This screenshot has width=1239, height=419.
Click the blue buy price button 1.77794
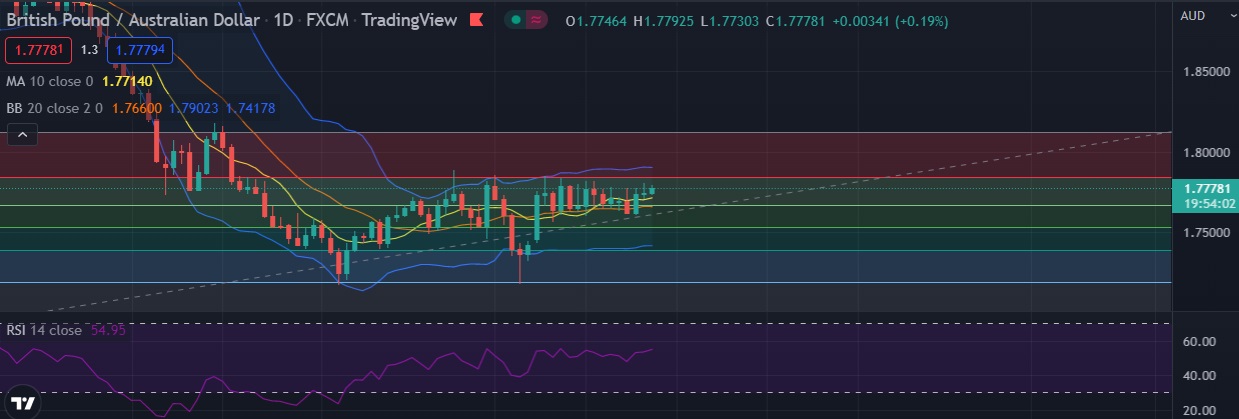tap(139, 48)
